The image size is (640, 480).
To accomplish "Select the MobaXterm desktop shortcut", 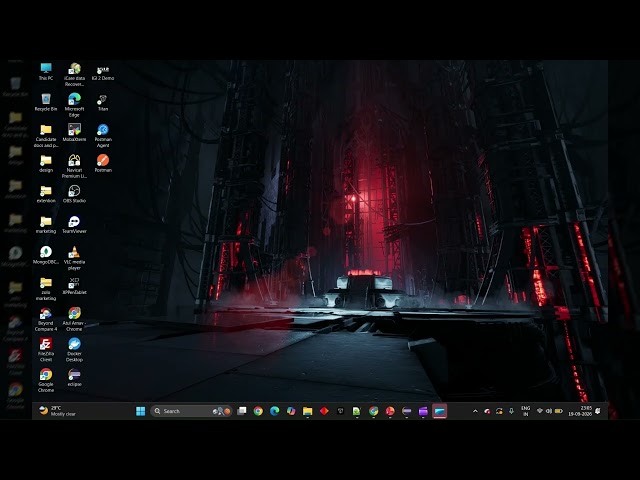I will [74, 133].
